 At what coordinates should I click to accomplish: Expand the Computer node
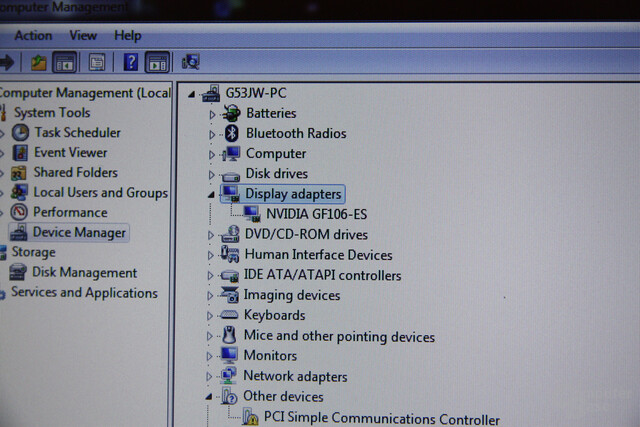(211, 155)
